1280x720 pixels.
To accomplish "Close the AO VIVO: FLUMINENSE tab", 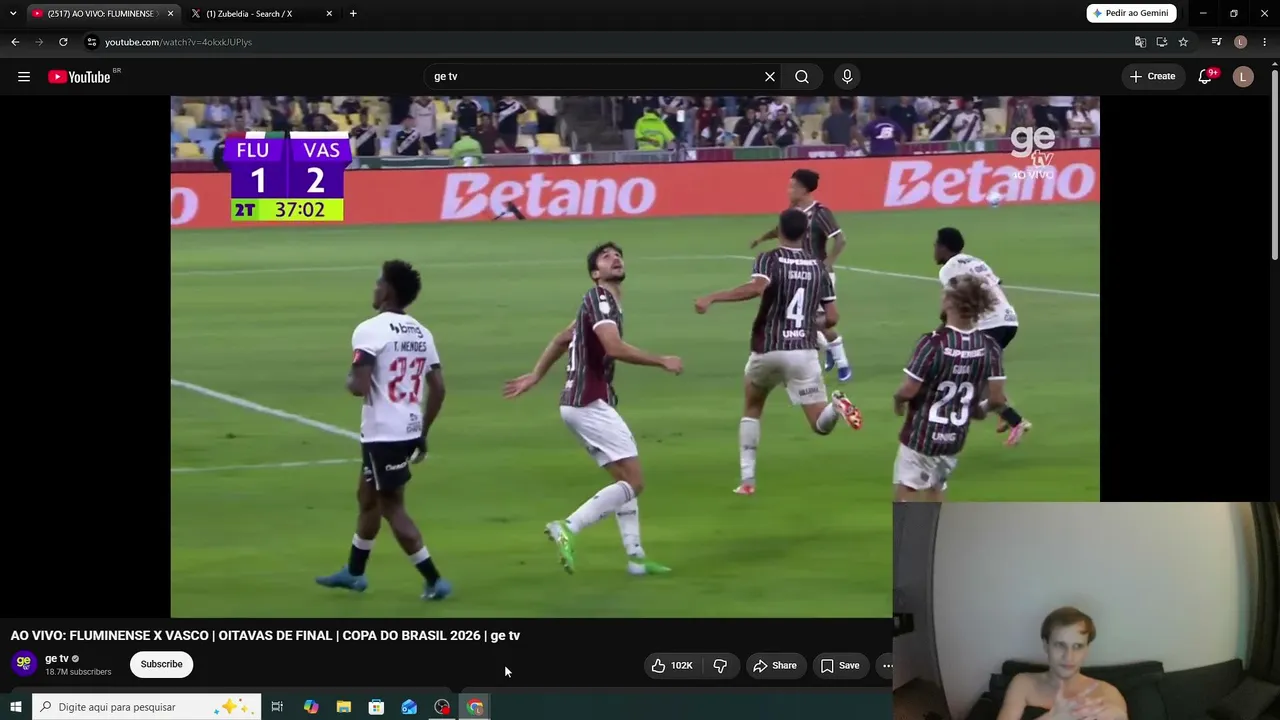I will point(170,14).
